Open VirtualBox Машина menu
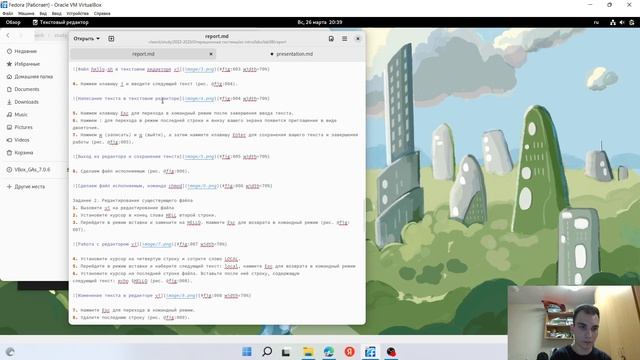640x360 pixels. click(26, 13)
